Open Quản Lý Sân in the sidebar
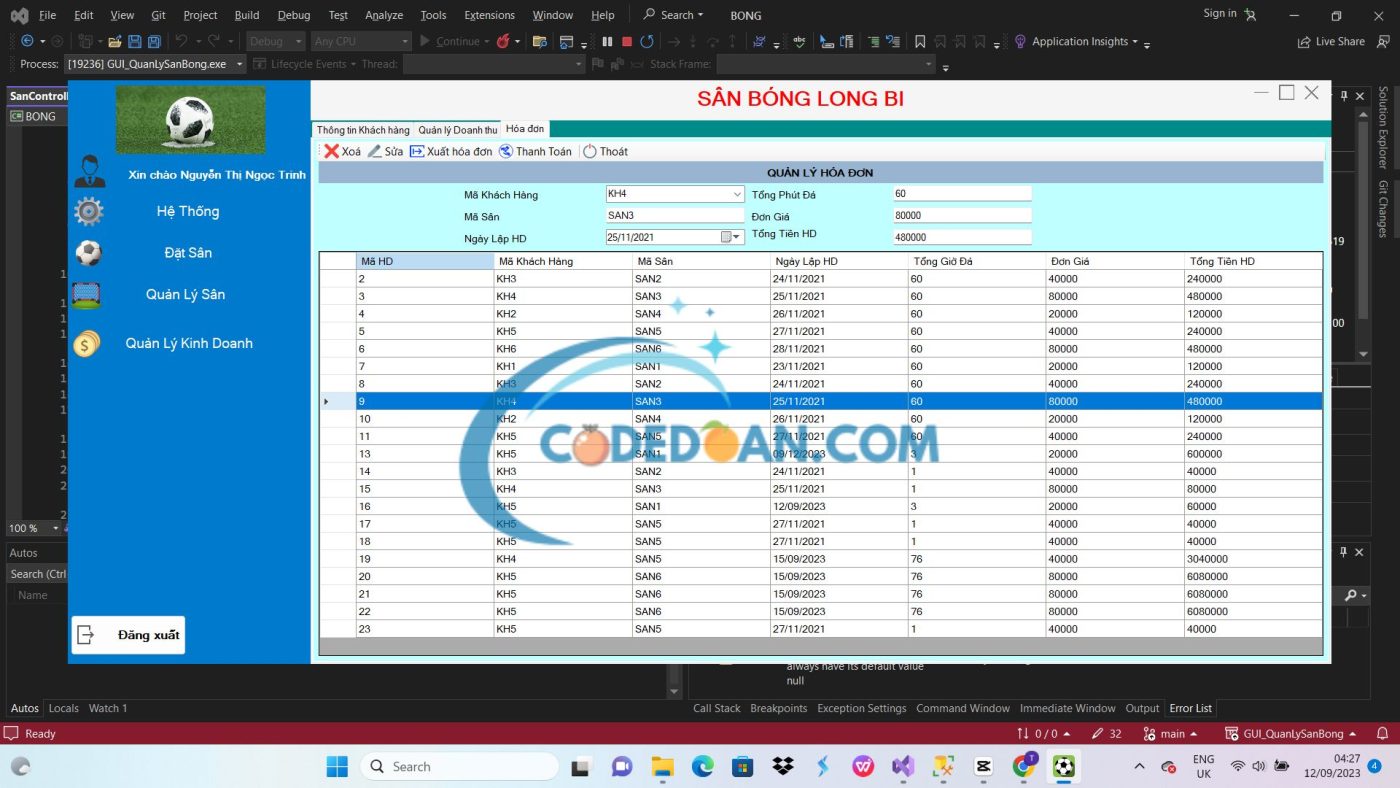 point(185,295)
